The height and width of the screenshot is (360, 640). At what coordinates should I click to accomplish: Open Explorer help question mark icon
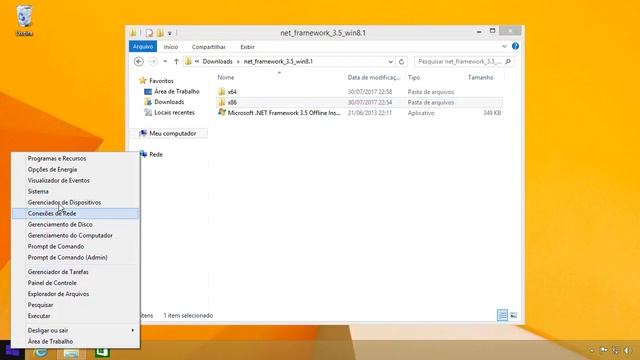(x=516, y=46)
